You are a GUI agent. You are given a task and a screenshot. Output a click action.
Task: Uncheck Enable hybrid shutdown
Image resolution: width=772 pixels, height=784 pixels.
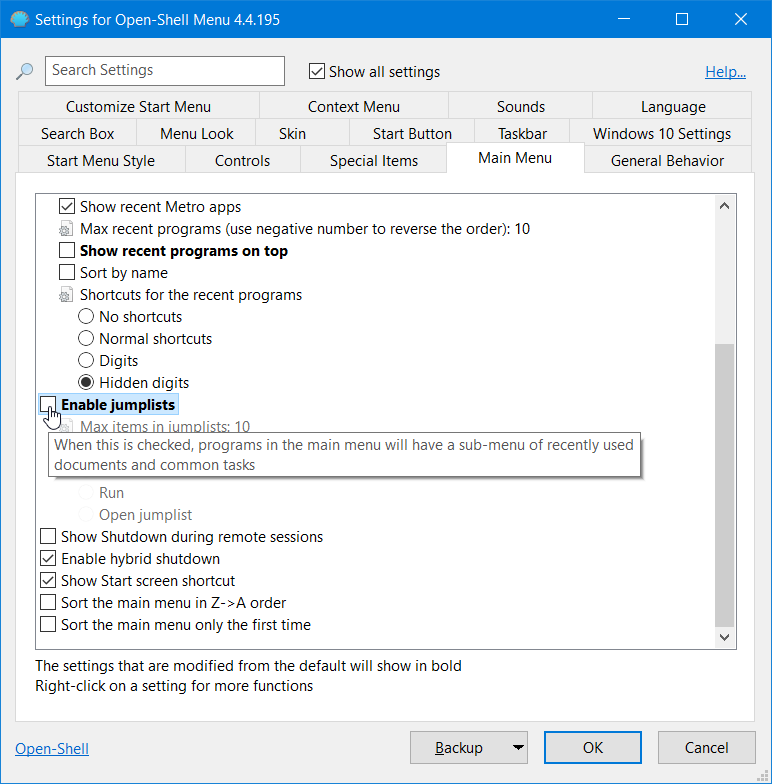click(48, 558)
